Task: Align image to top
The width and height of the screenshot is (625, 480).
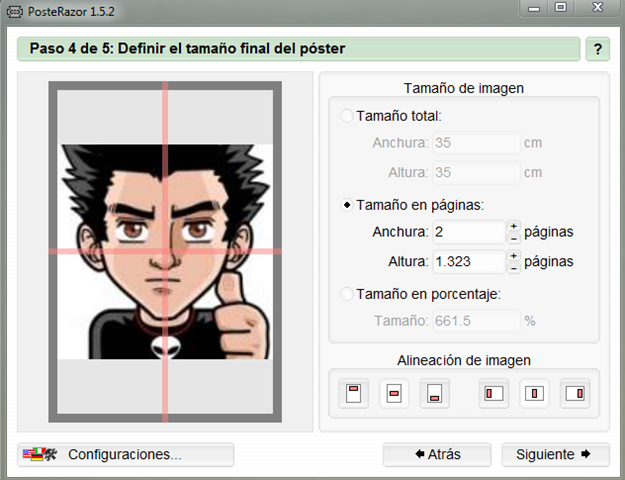Action: pyautogui.click(x=353, y=393)
